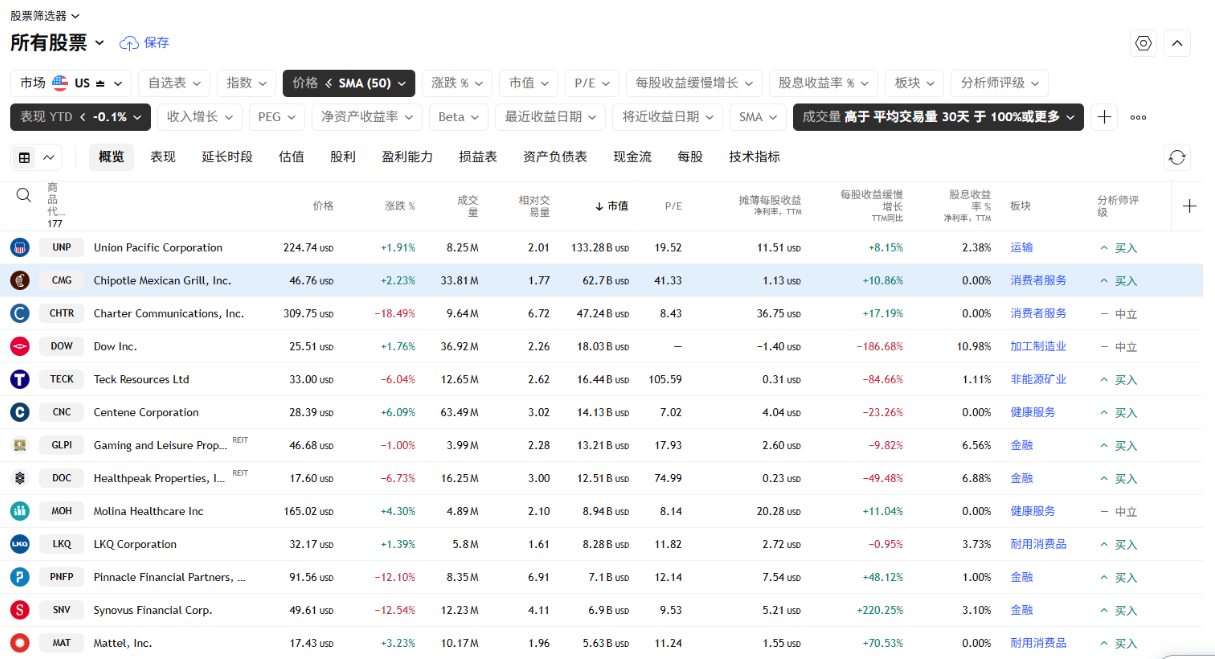
Task: Switch to the 技术指标 tab
Action: (x=754, y=157)
